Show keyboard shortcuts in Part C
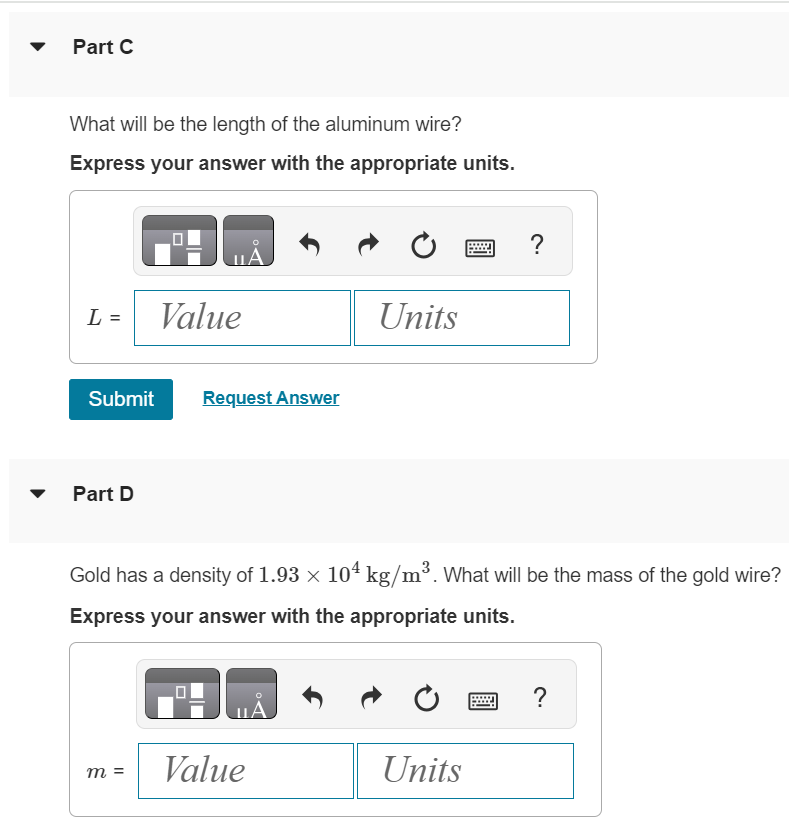Viewport: 789px width, 828px height. 480,247
